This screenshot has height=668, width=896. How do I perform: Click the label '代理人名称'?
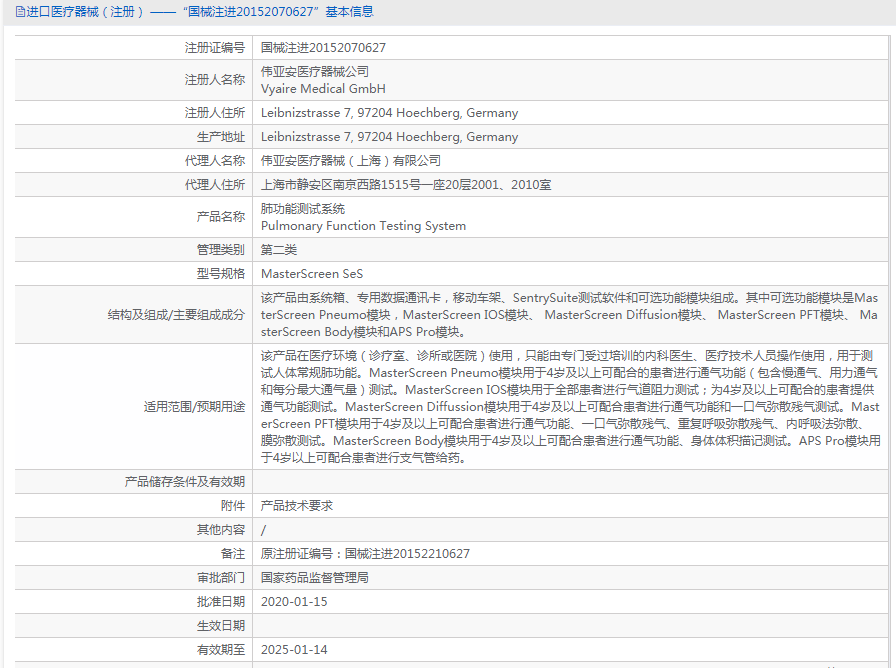point(215,161)
